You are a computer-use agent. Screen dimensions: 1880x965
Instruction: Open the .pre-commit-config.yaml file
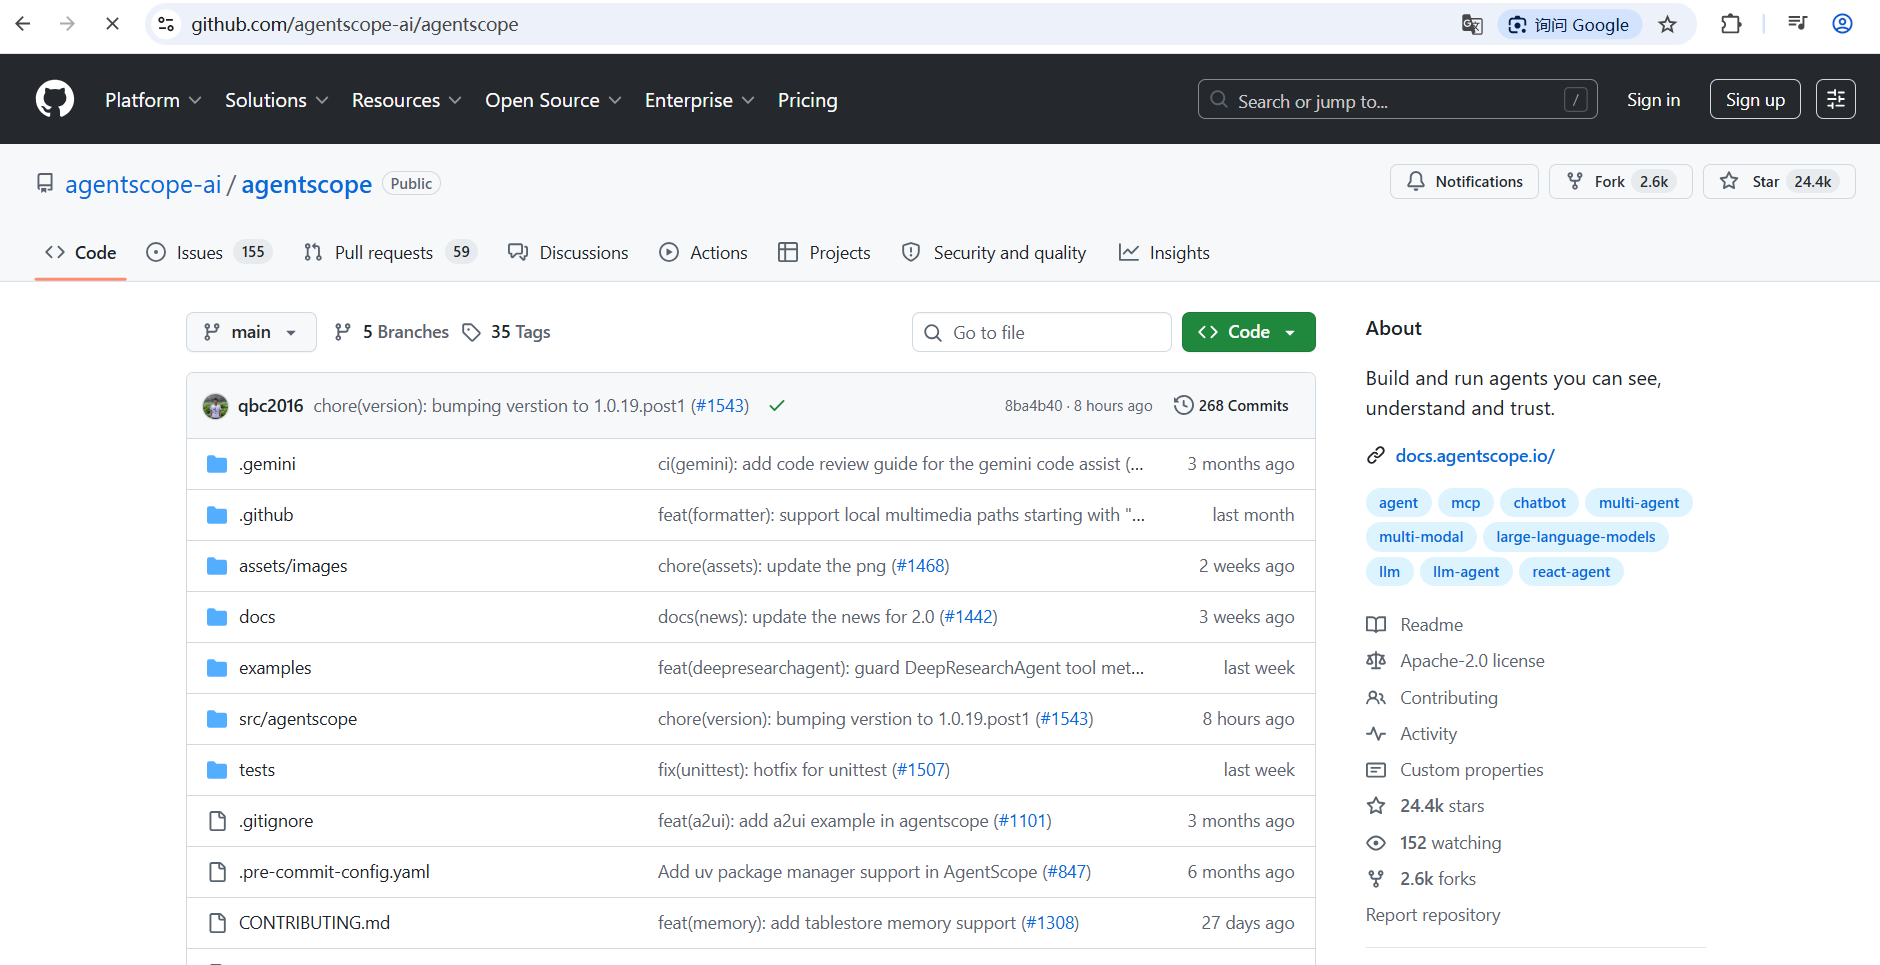tap(334, 872)
